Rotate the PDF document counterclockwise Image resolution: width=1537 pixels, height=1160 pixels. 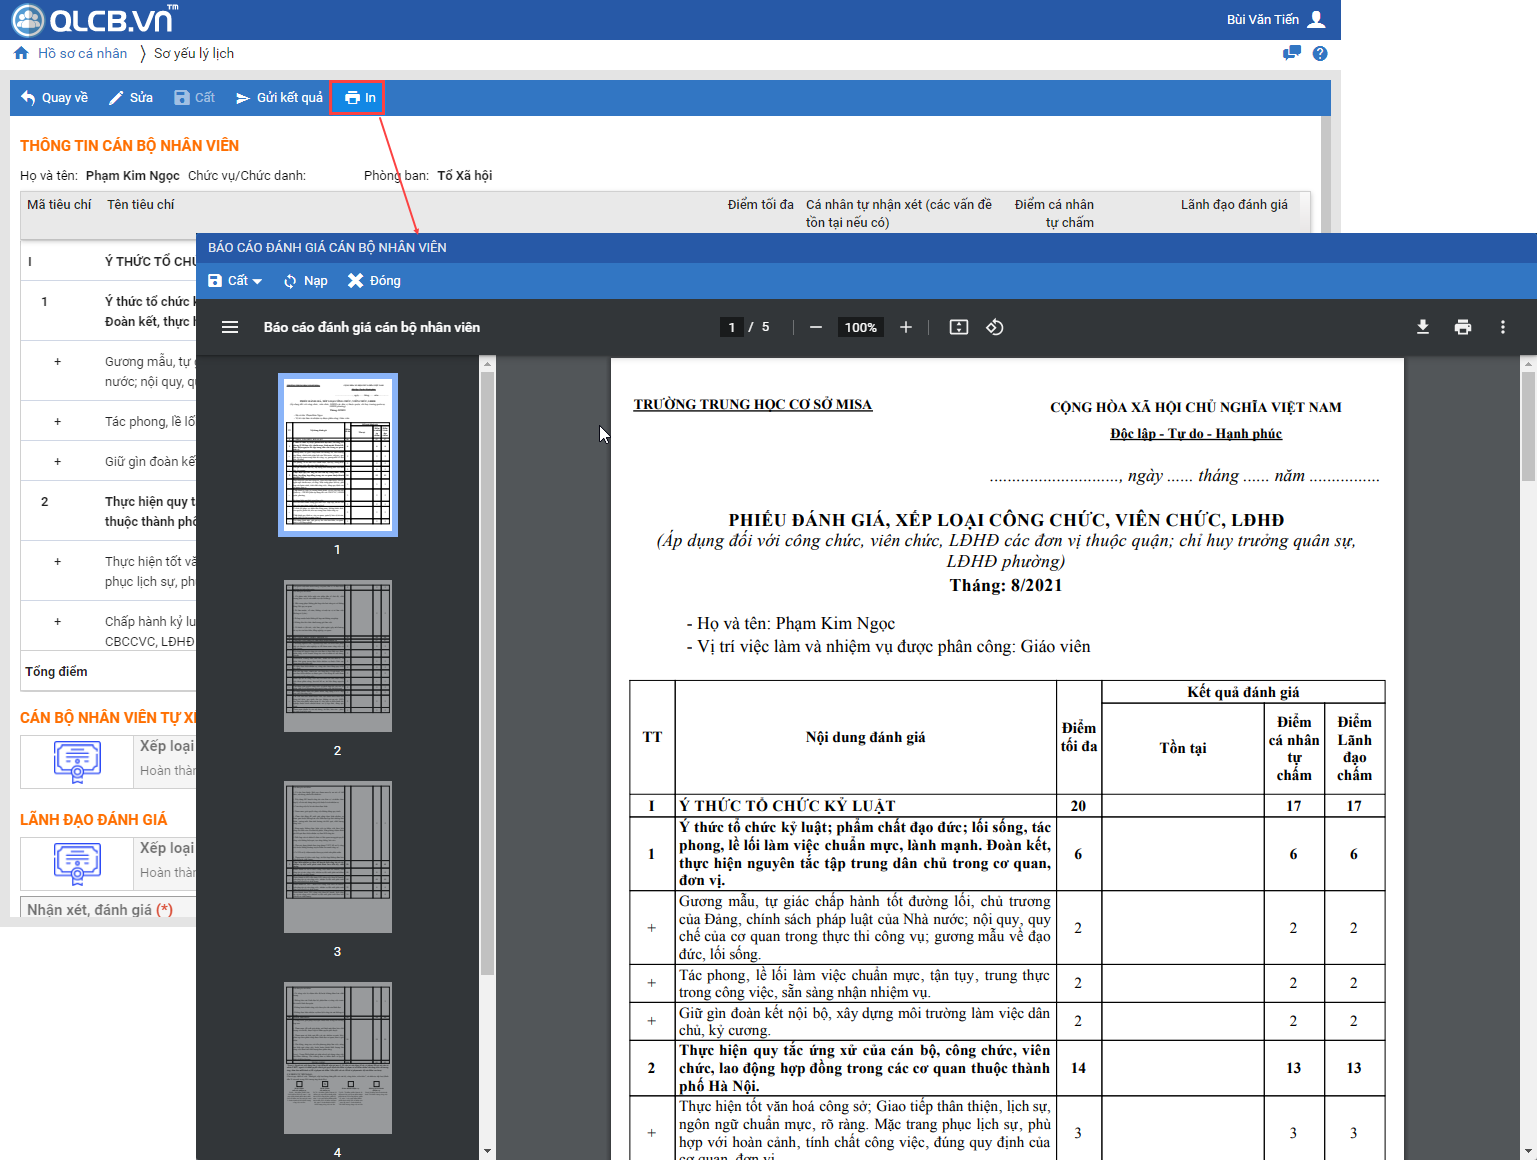pyautogui.click(x=995, y=327)
